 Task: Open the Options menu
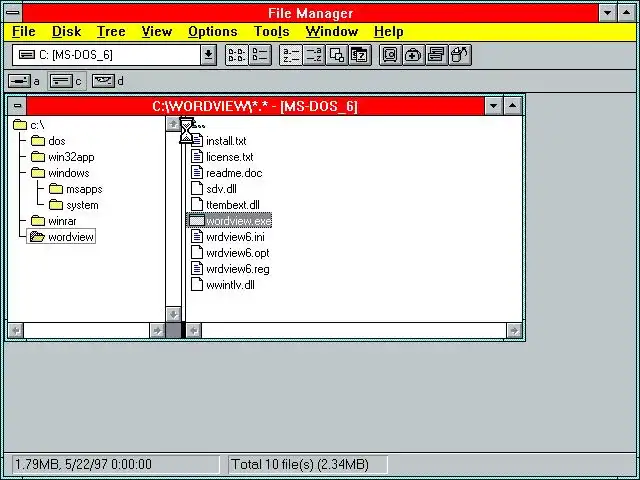tap(213, 32)
